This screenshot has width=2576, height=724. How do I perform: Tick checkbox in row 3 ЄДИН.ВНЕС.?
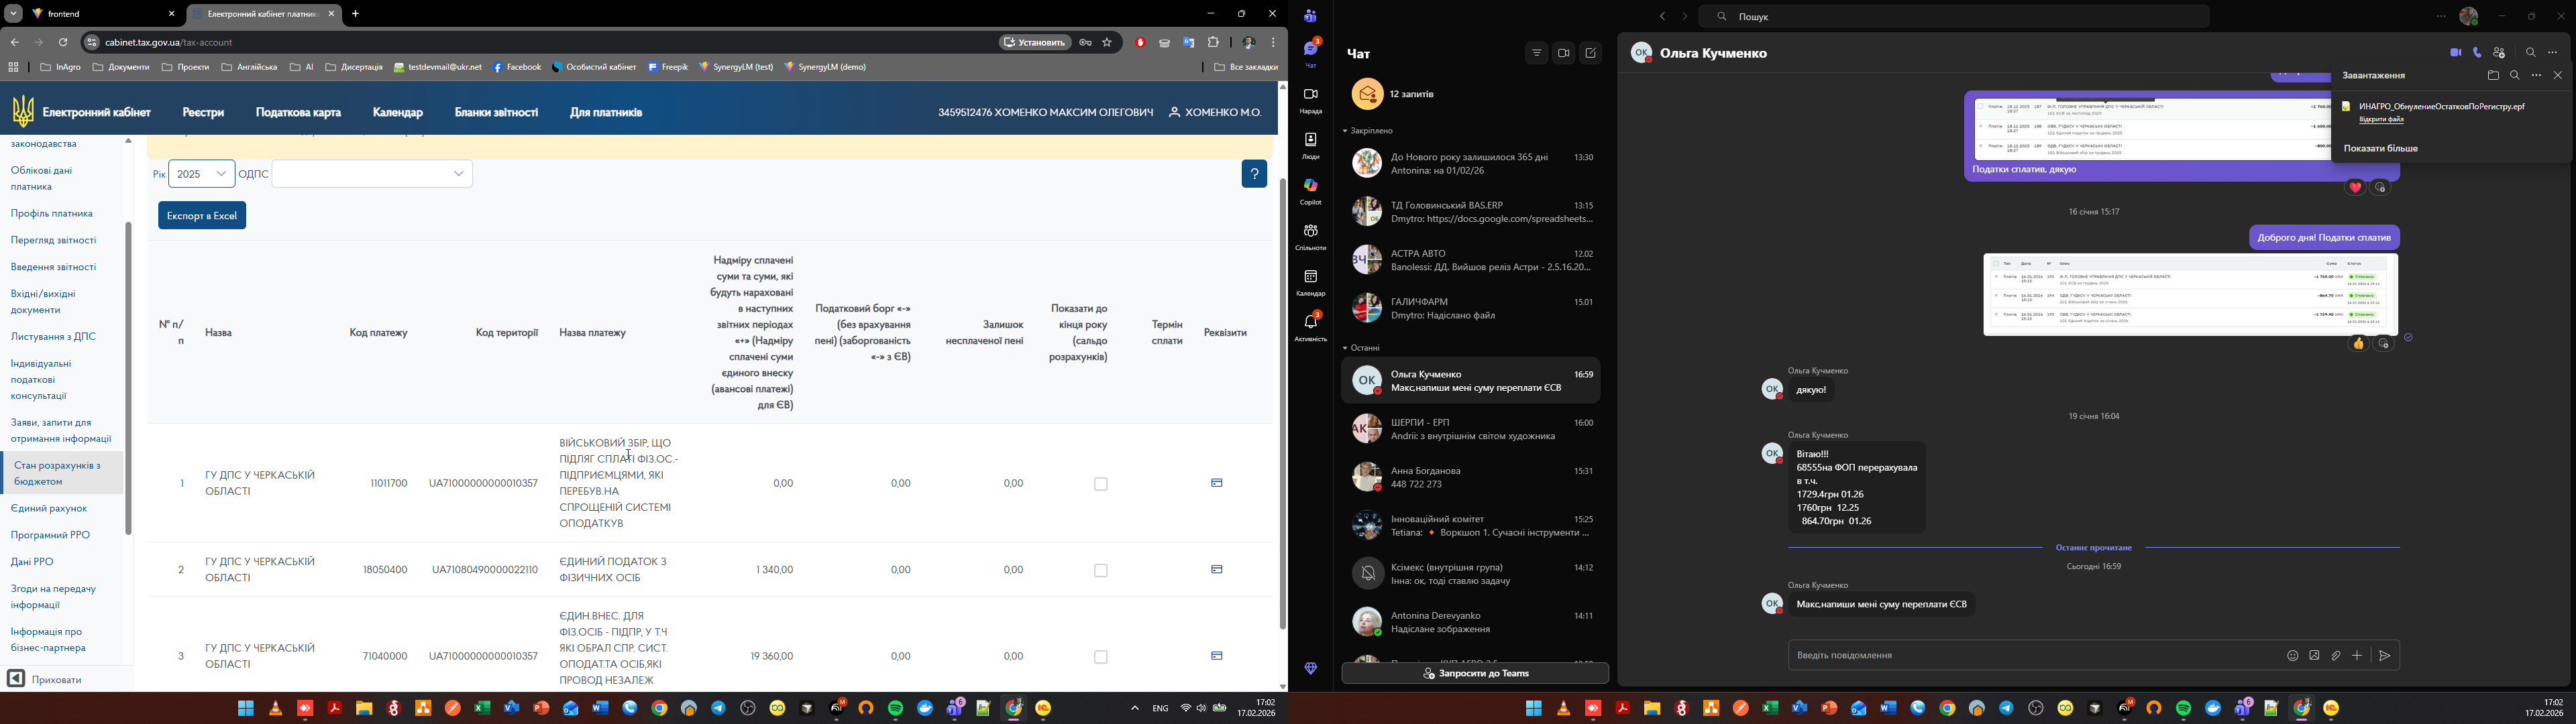[1101, 657]
